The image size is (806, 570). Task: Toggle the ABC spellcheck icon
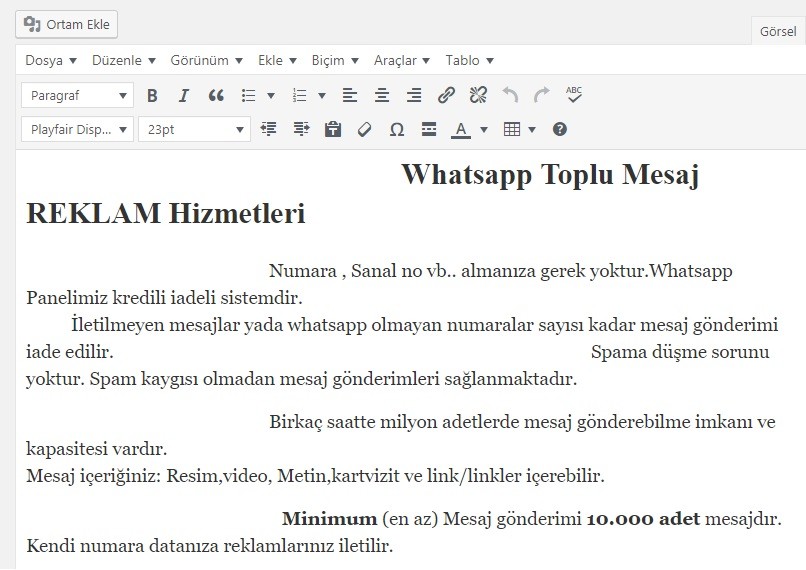pyautogui.click(x=574, y=95)
